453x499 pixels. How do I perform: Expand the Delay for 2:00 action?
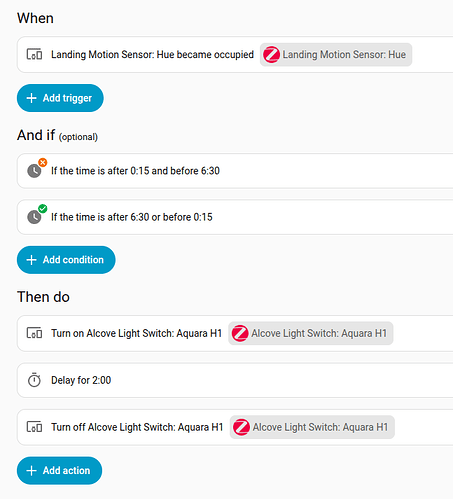pyautogui.click(x=235, y=380)
